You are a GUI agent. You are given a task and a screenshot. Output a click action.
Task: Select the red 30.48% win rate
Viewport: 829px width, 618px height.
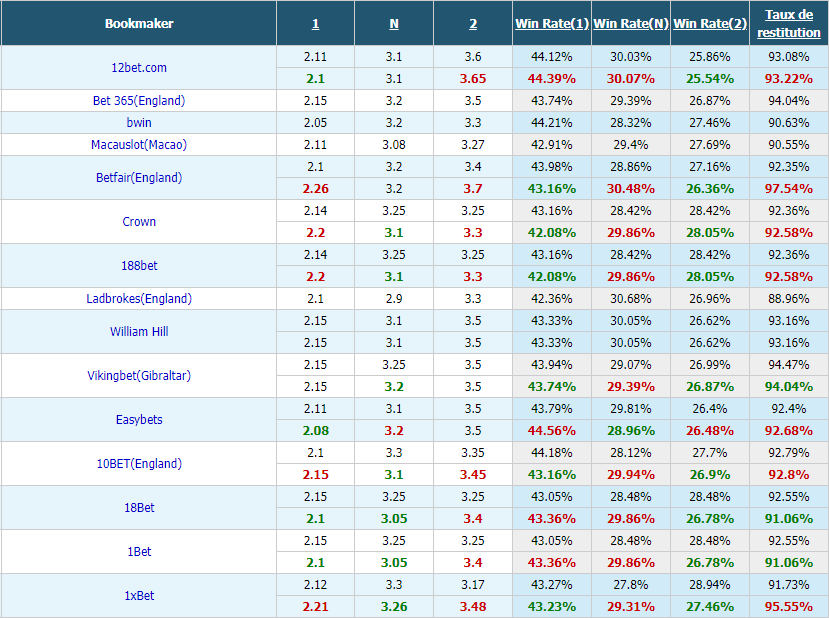click(631, 189)
